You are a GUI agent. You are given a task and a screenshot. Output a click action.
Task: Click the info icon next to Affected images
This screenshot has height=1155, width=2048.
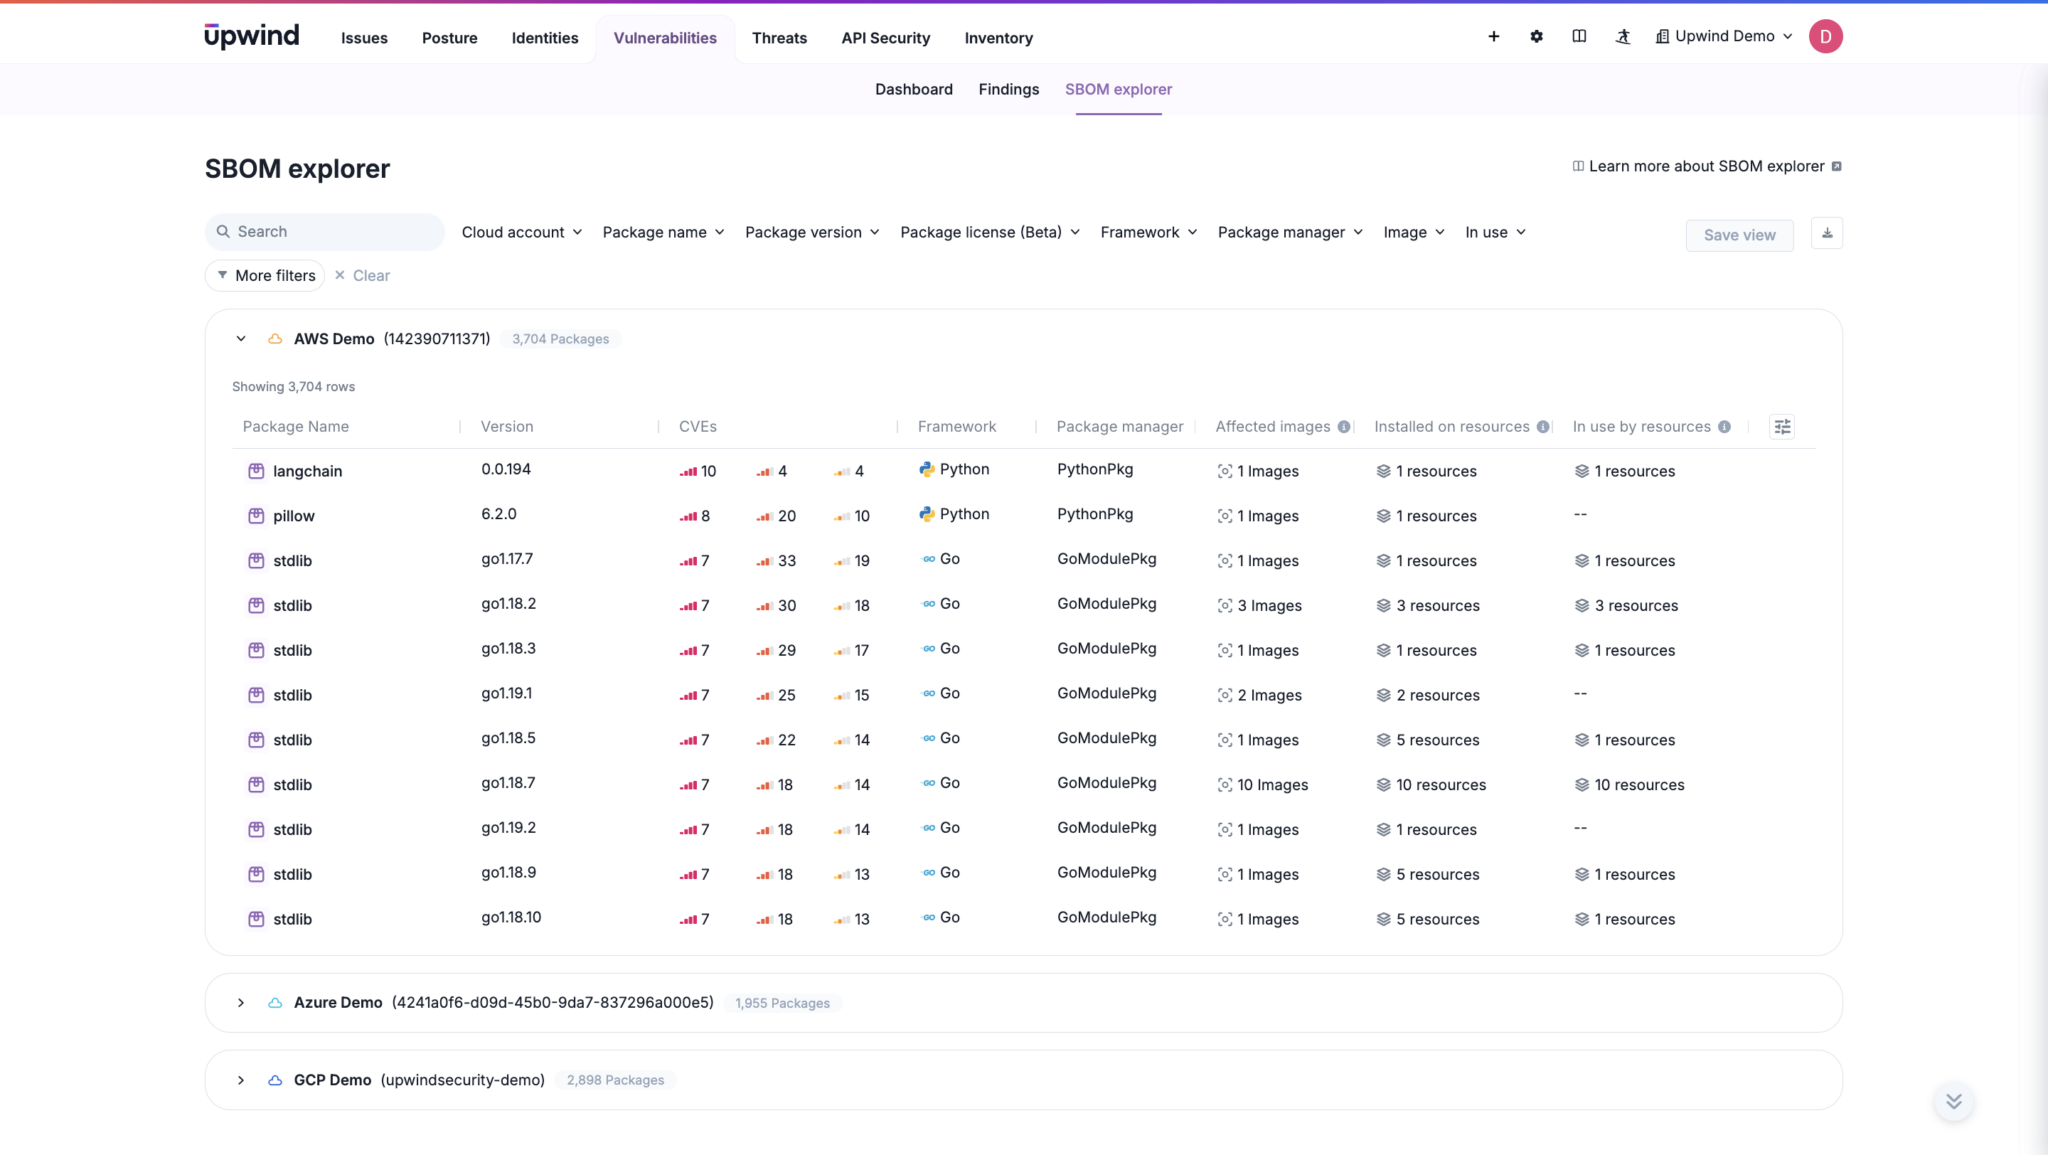click(1345, 426)
